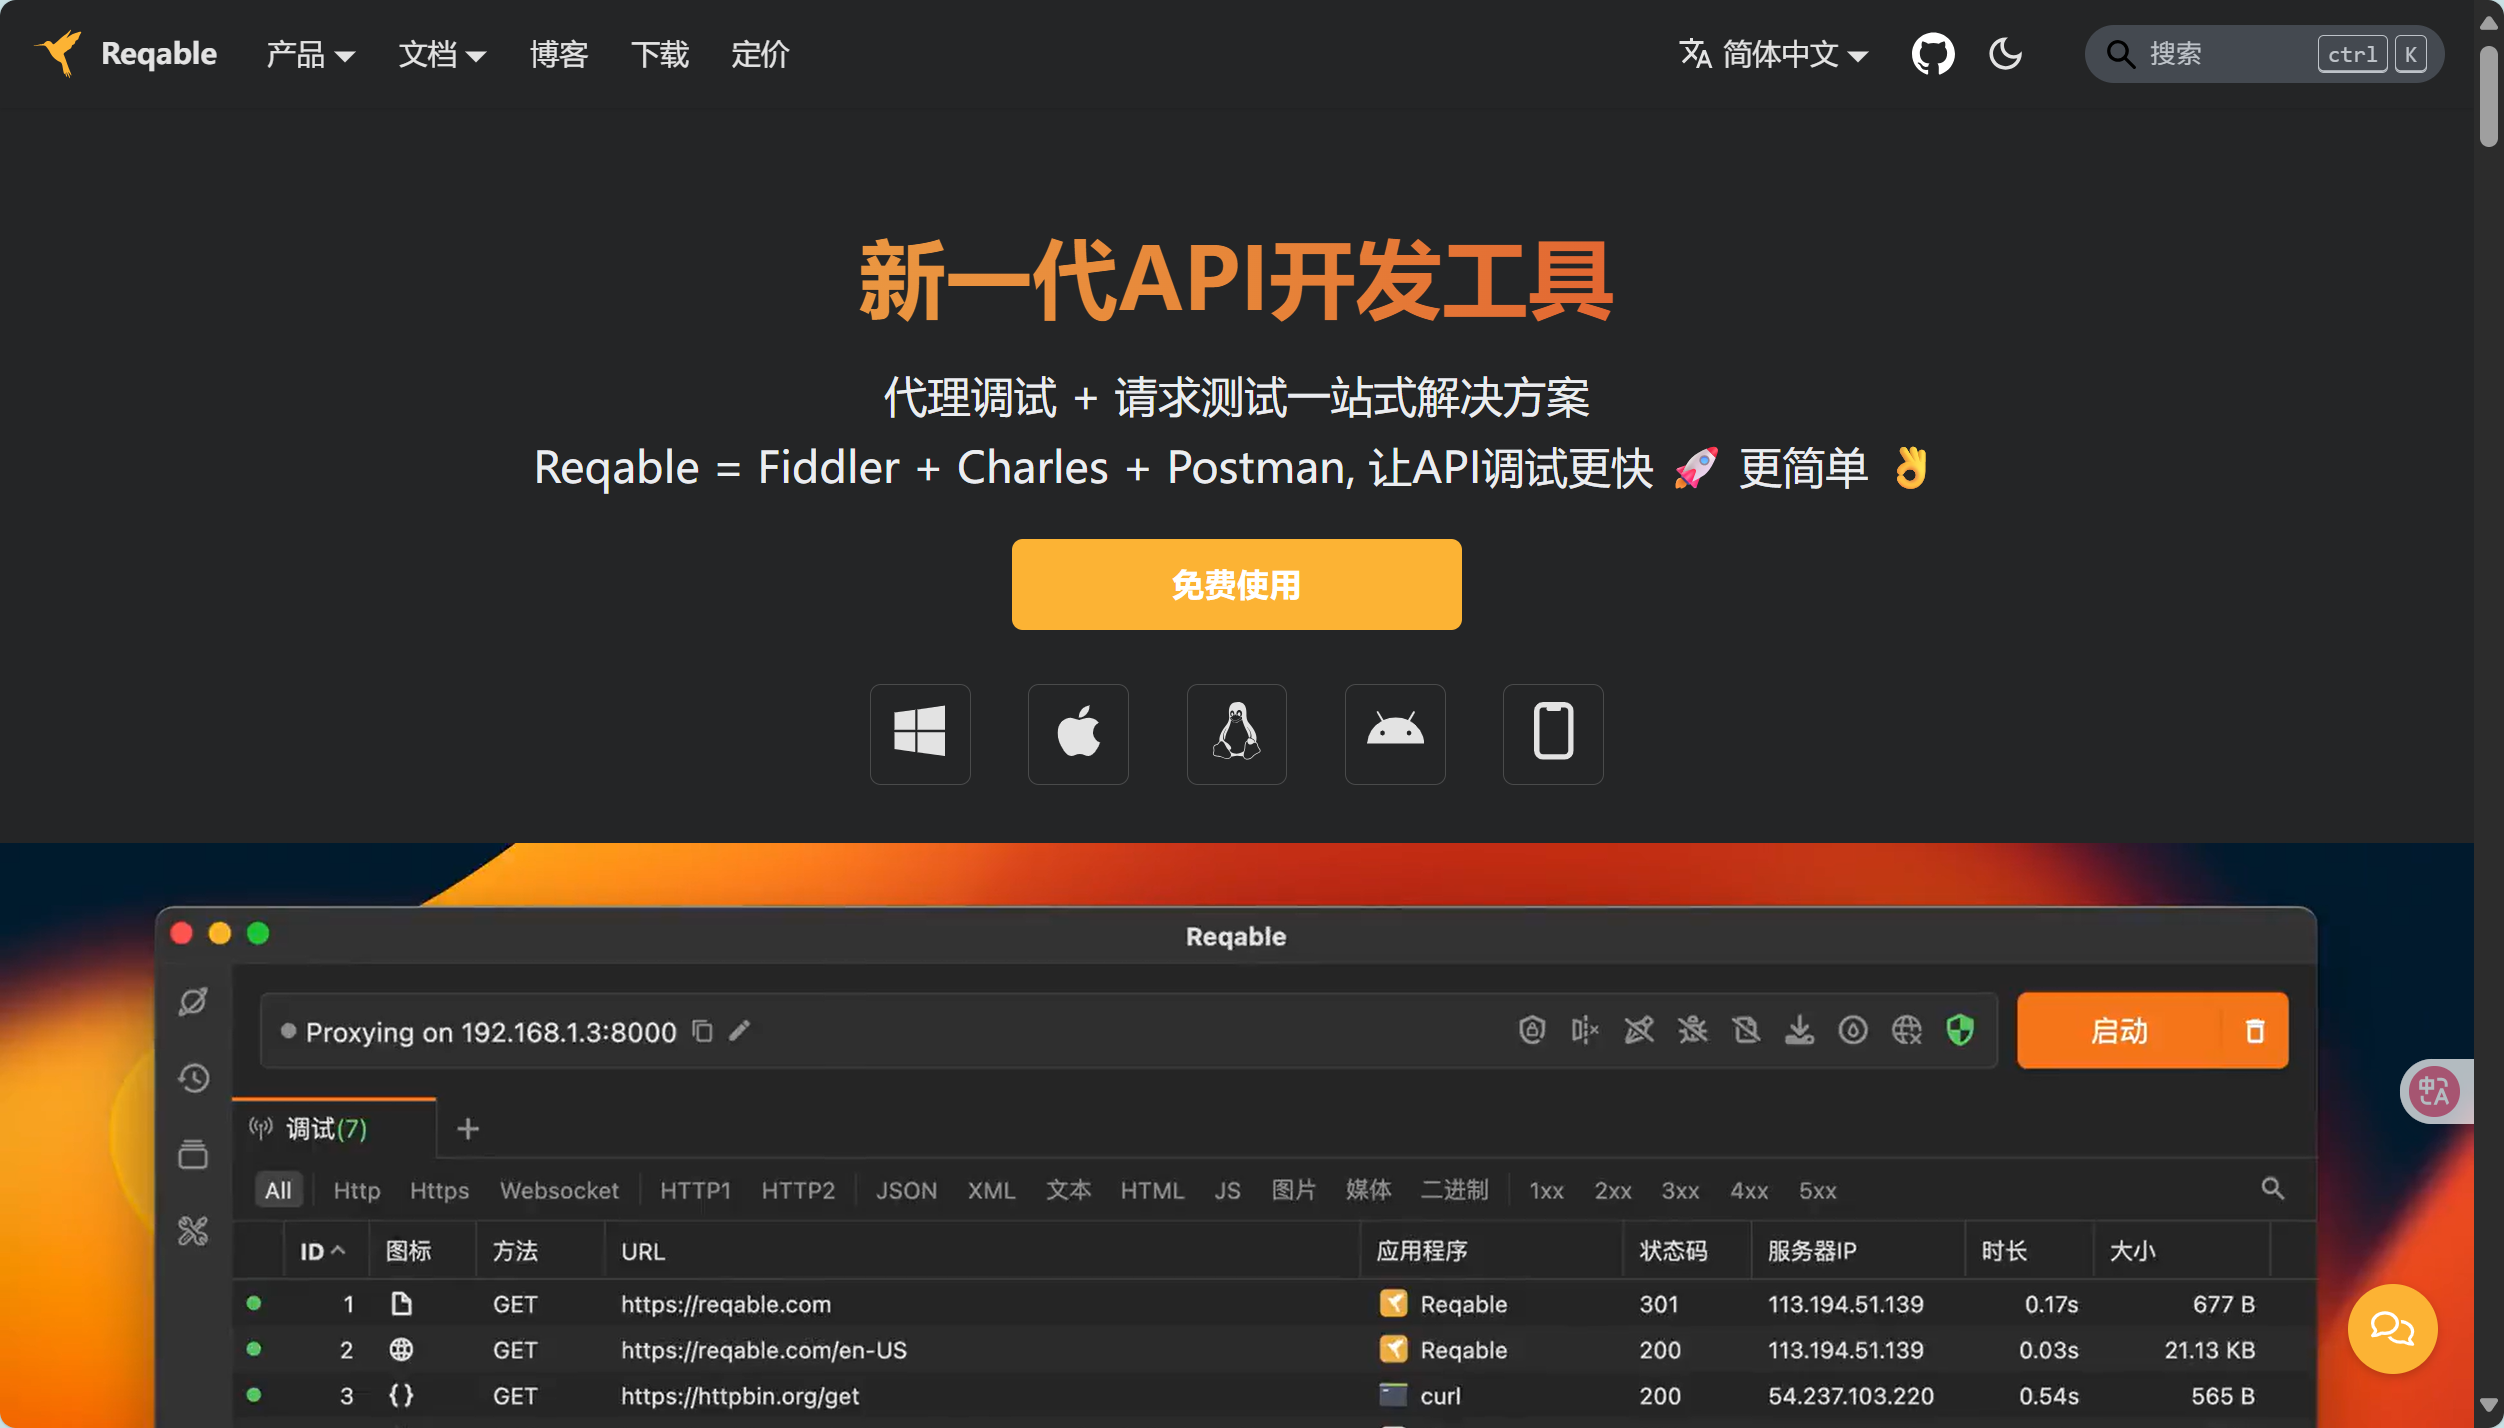Screen dimensions: 2504x1428
Task: Click the floating translate widget icon
Action: coord(2434,1091)
